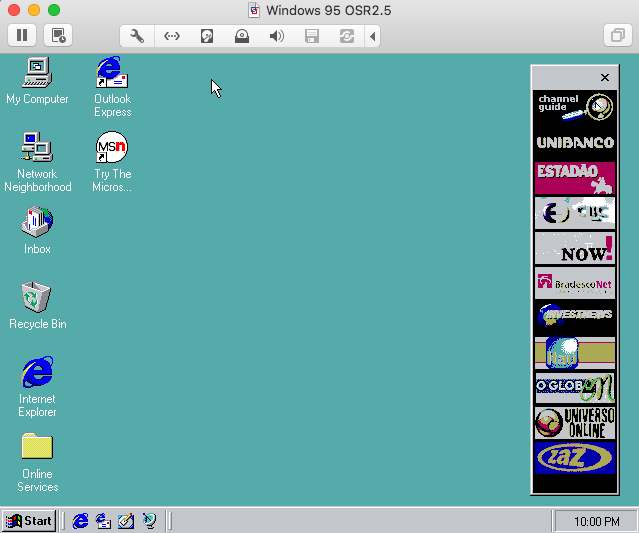Collapse the VM toolbar device arrow
Screen dimensions: 639x533
coord(373,36)
